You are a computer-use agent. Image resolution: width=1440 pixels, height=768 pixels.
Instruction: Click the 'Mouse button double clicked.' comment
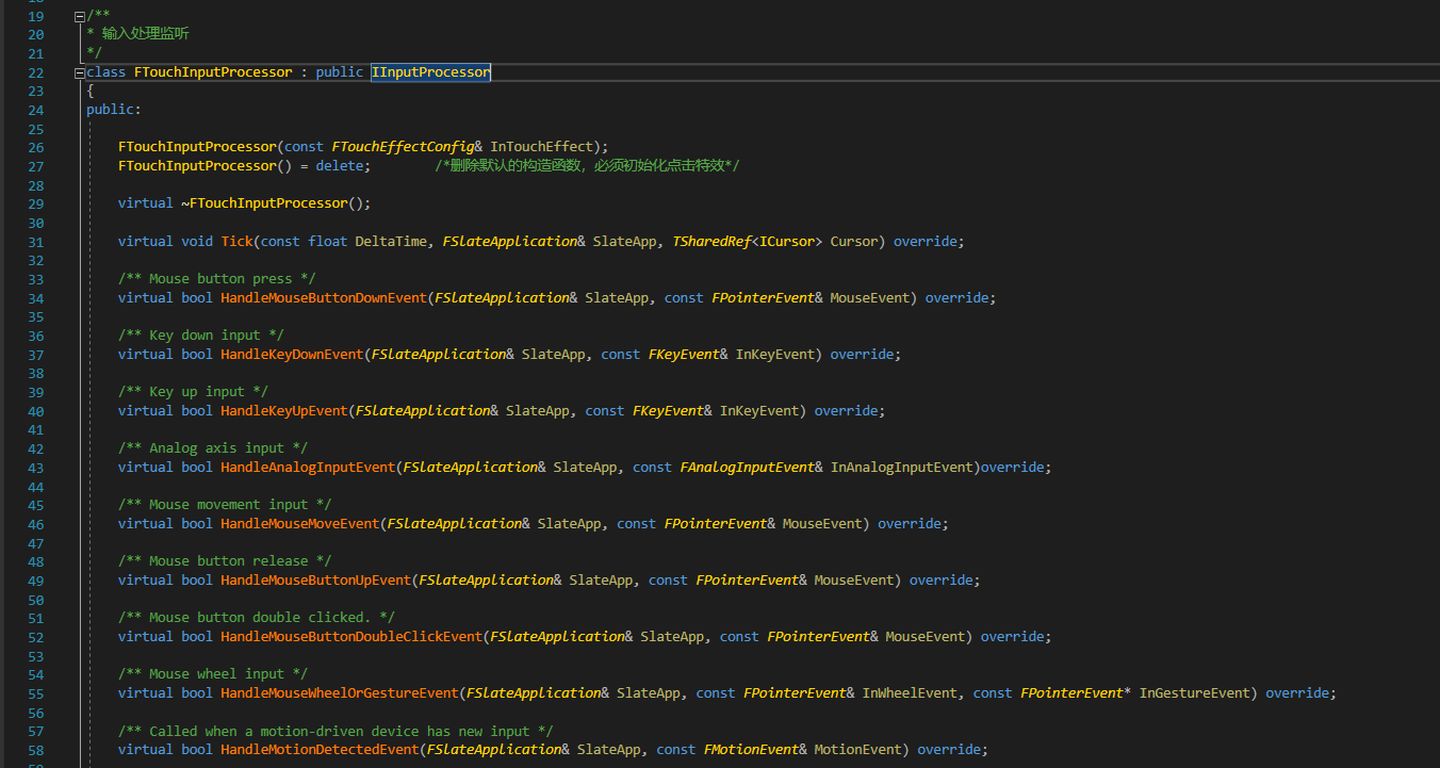click(x=256, y=617)
